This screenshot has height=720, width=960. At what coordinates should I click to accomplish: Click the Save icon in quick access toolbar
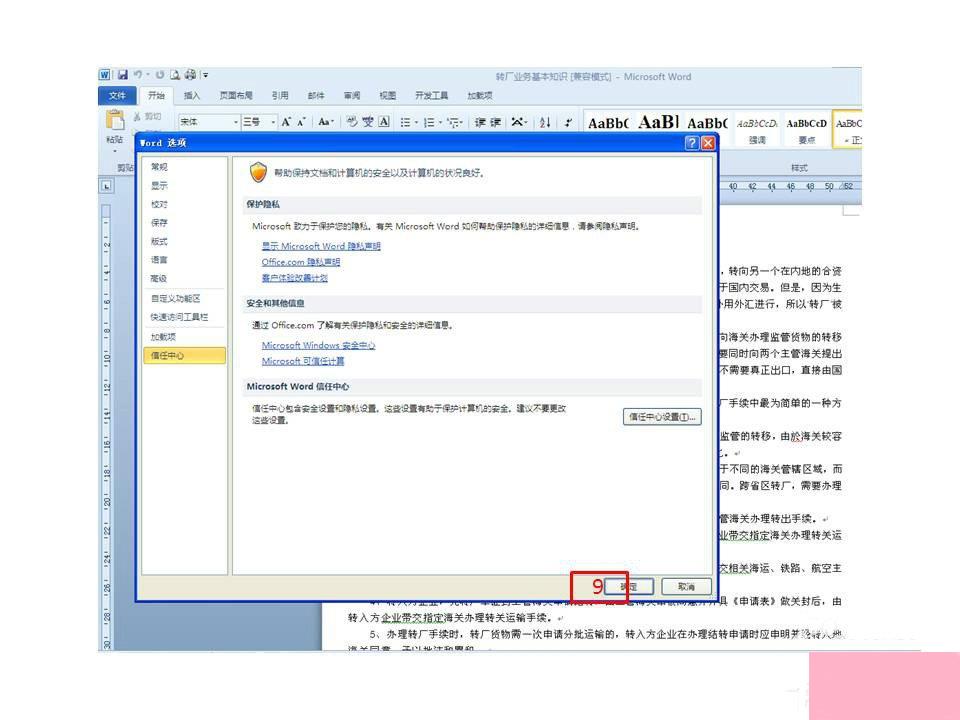coord(122,75)
